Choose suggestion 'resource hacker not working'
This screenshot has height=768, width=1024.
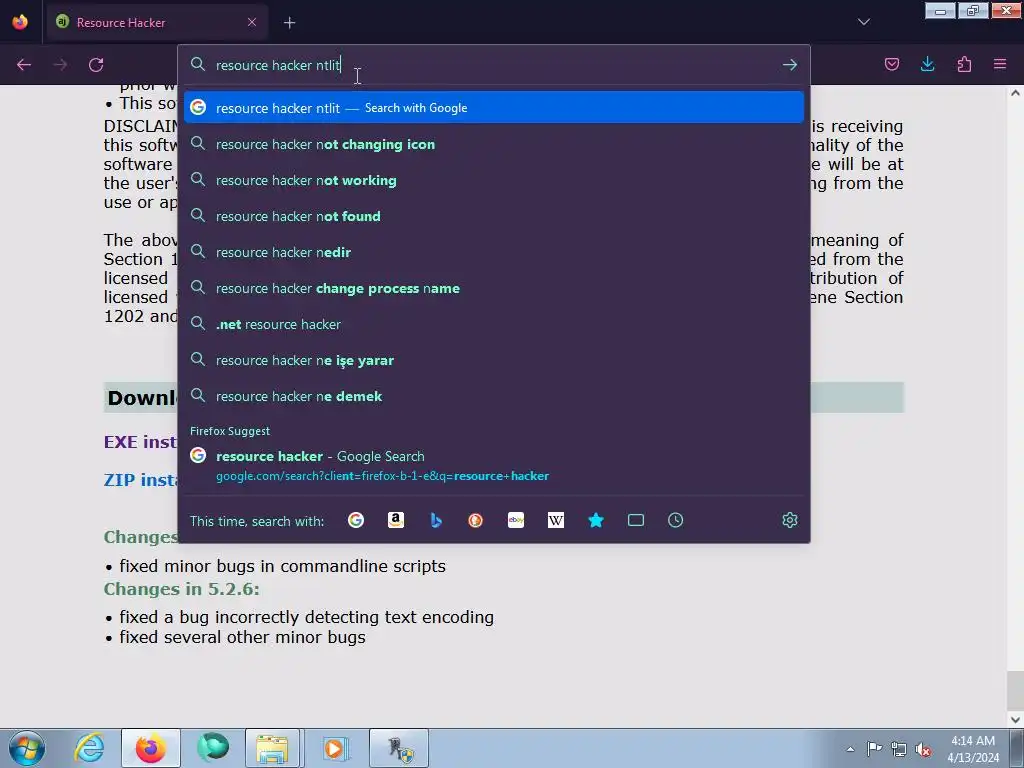[x=494, y=180]
